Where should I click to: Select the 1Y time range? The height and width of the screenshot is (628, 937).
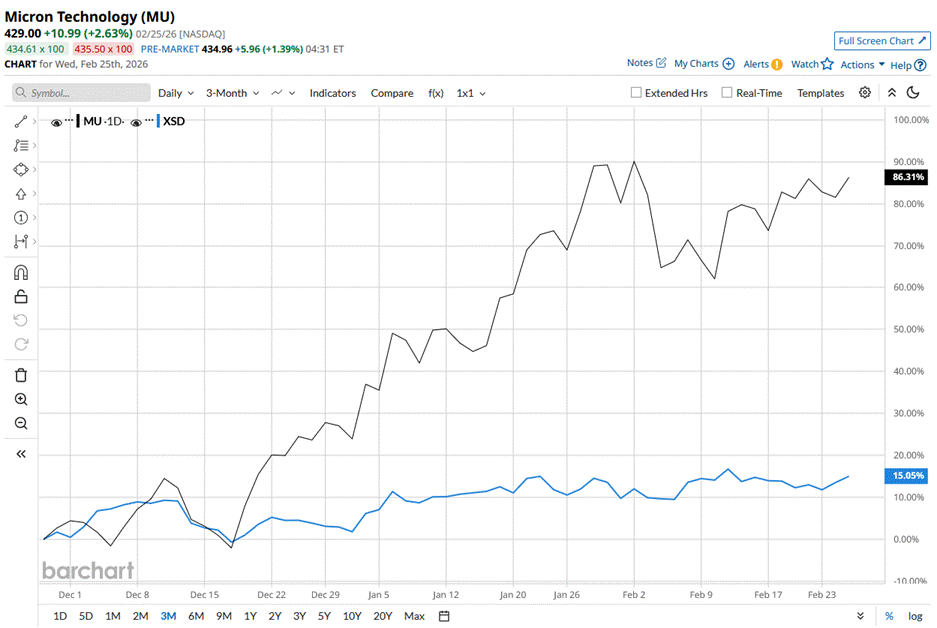click(250, 616)
